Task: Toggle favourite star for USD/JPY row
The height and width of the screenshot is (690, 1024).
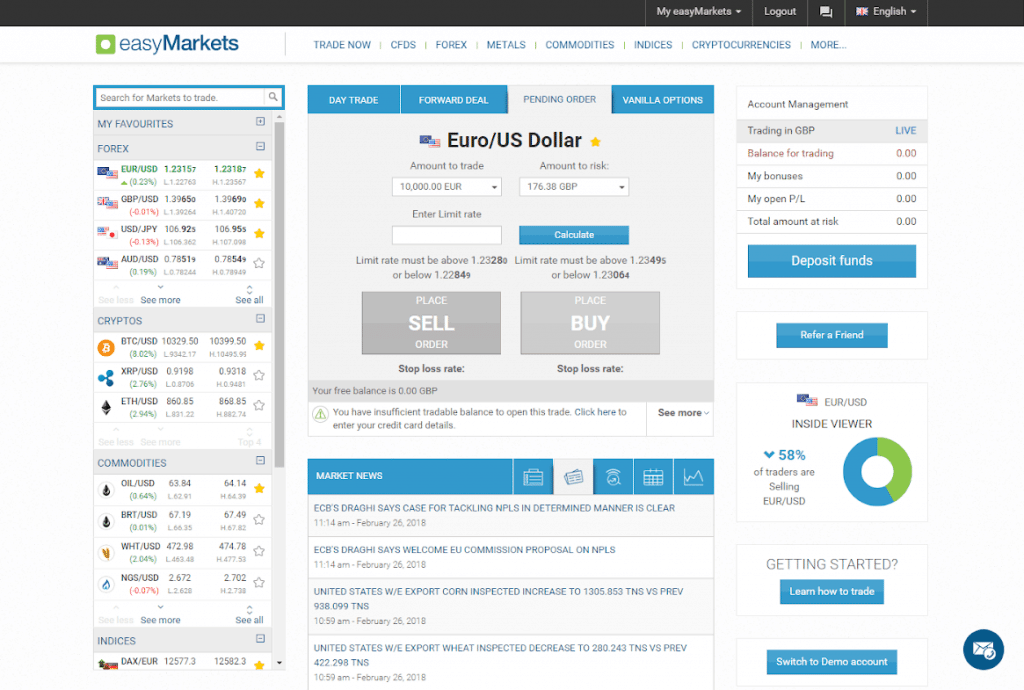Action: pyautogui.click(x=259, y=234)
